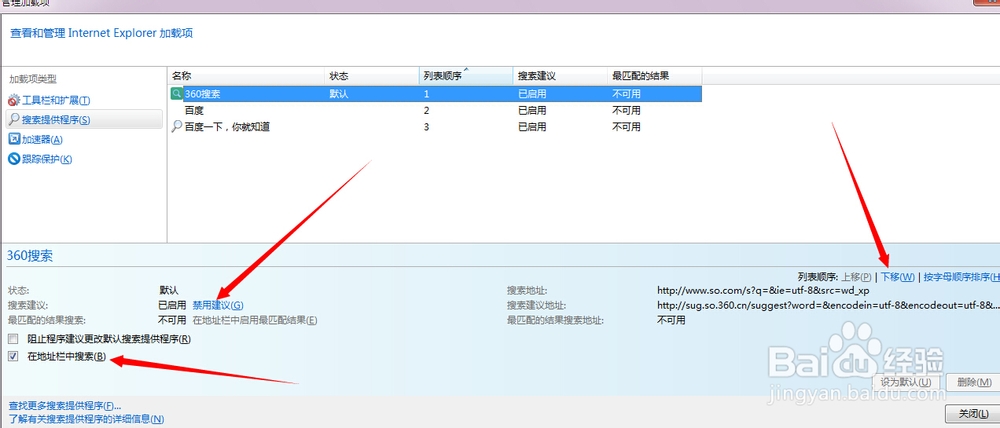Open Tracking Protection (跟踪保护) category
Screen dimensions: 1000x428
(x=40, y=159)
